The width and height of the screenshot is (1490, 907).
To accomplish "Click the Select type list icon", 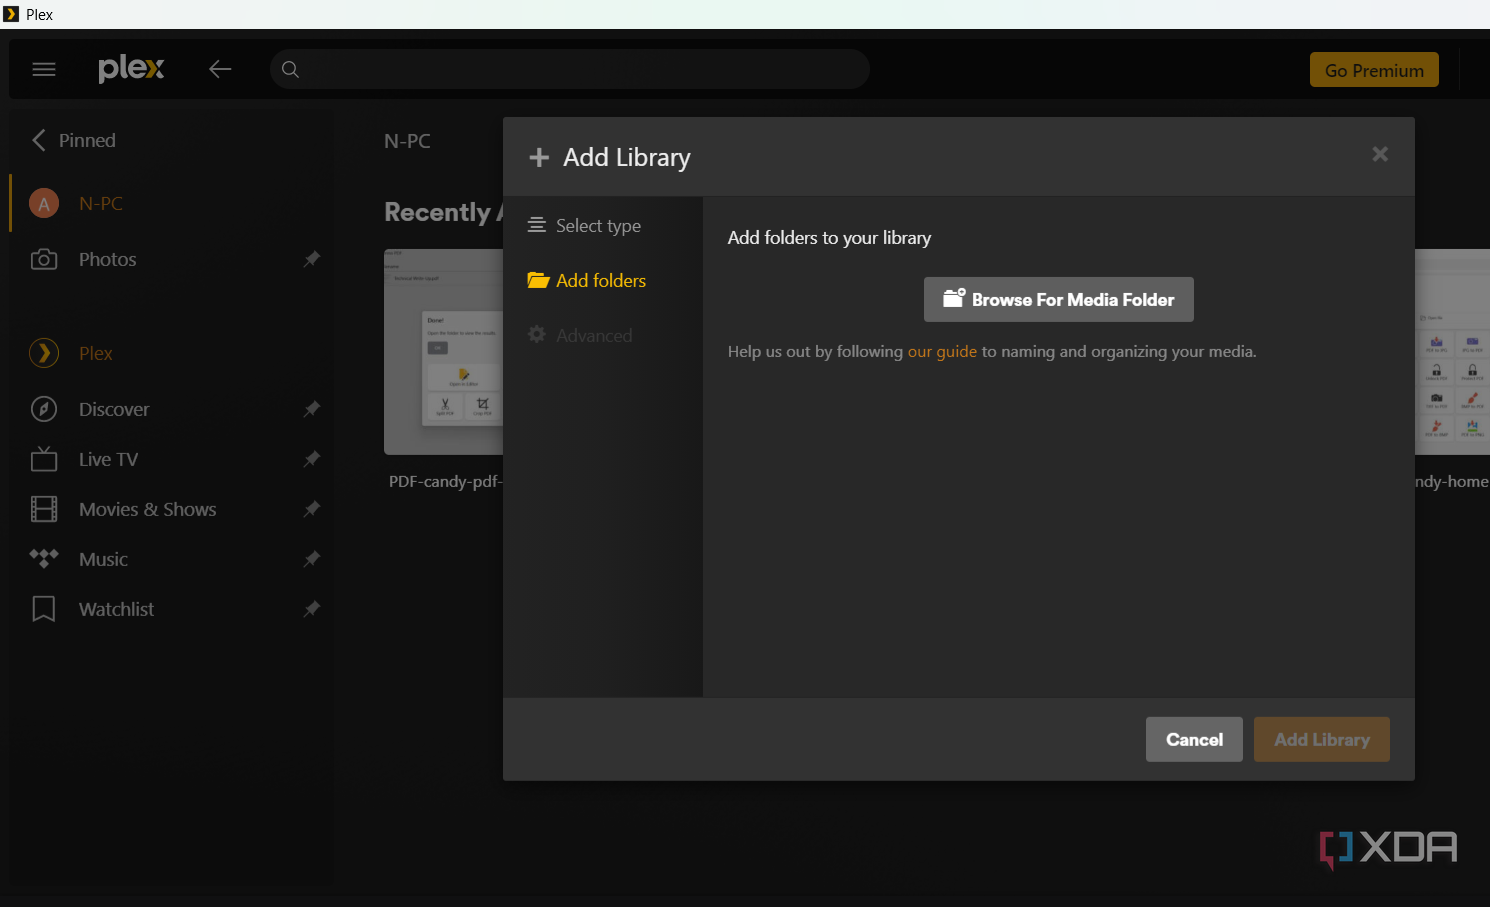I will tap(537, 225).
